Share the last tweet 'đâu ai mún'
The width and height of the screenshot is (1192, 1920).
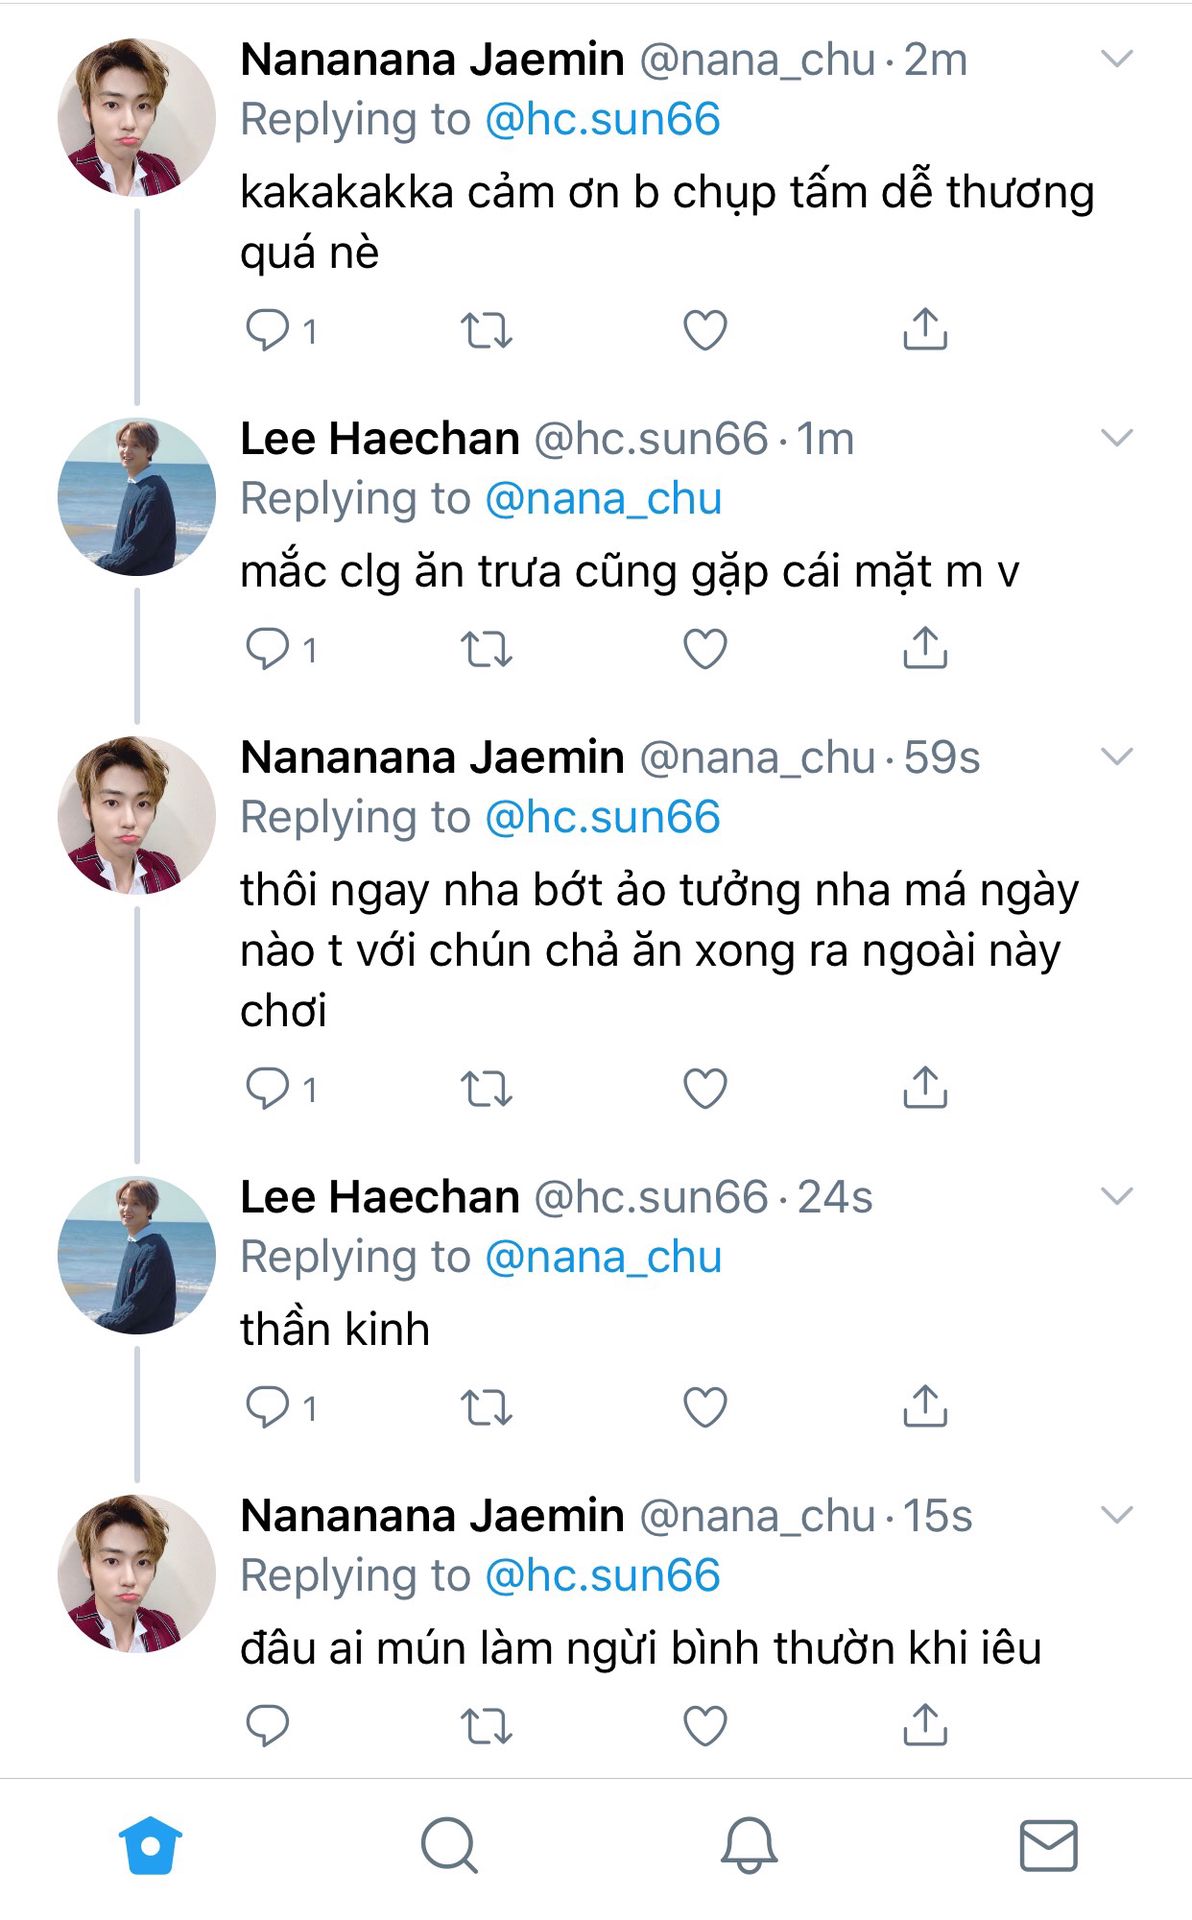point(925,1725)
